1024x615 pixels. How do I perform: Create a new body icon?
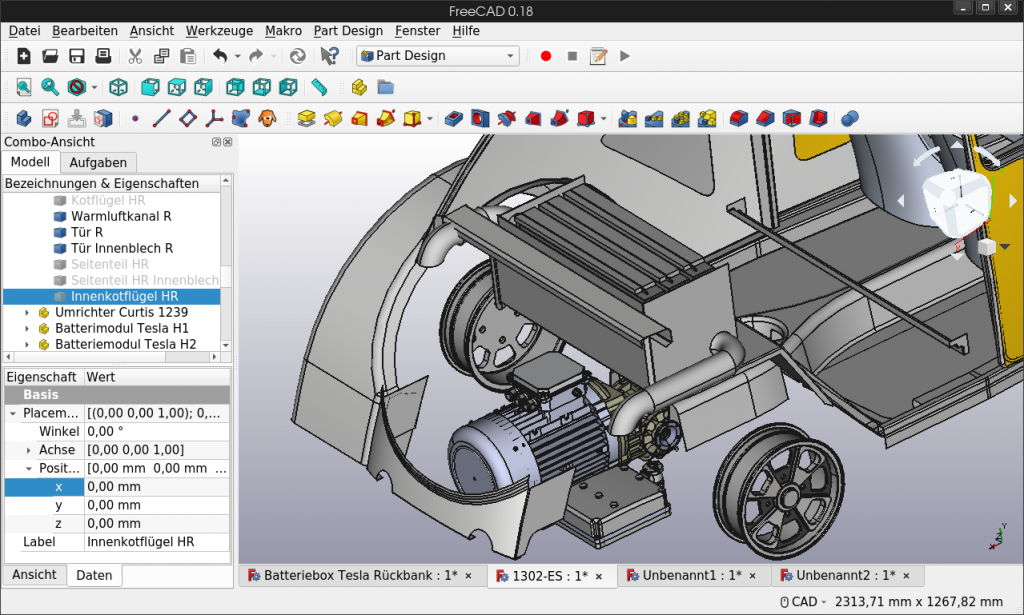(24, 118)
